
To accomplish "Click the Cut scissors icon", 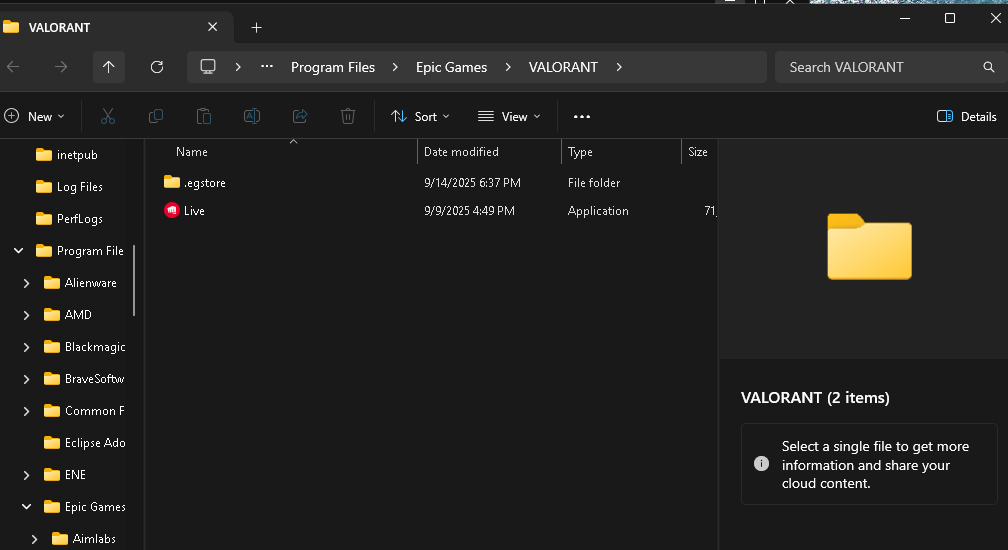I will tap(108, 116).
